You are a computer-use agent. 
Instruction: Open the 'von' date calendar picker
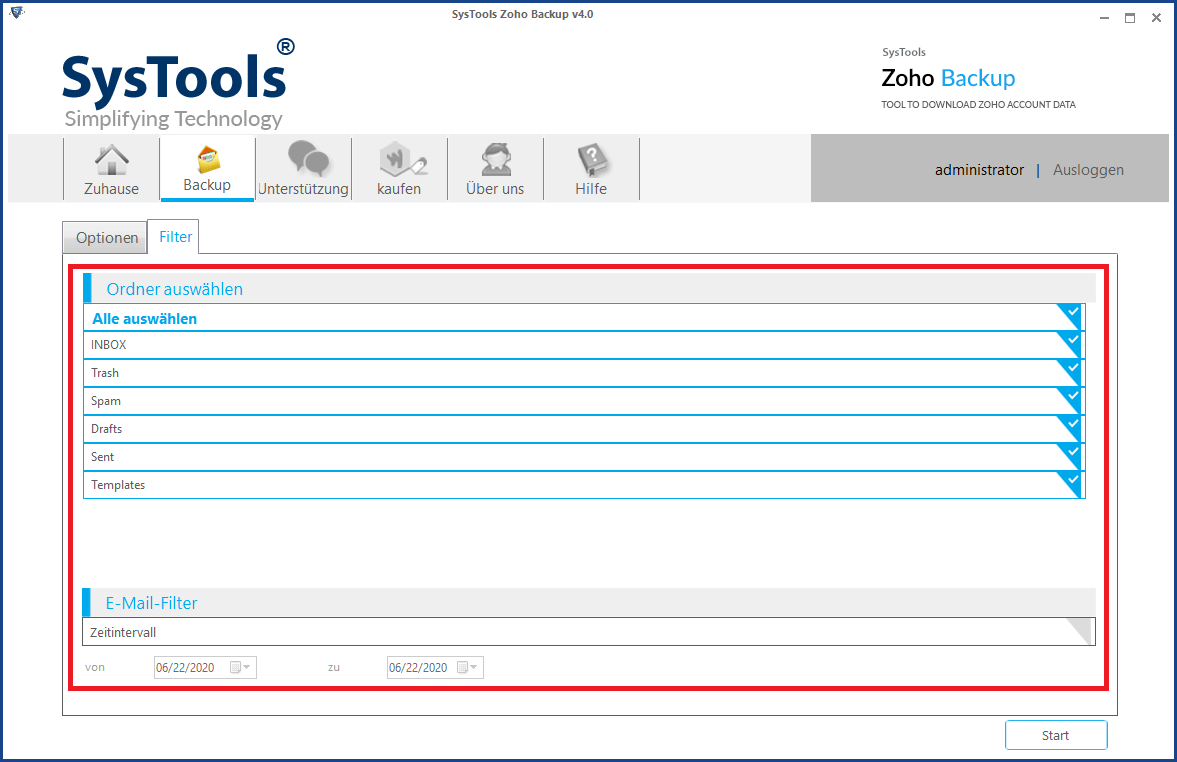239,667
